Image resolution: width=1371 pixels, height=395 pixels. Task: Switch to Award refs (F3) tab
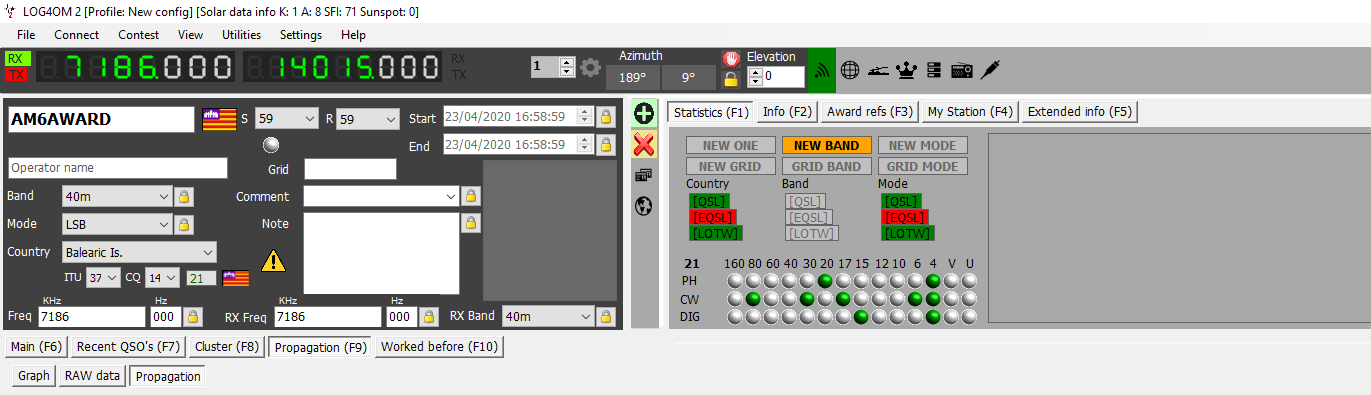tap(870, 112)
